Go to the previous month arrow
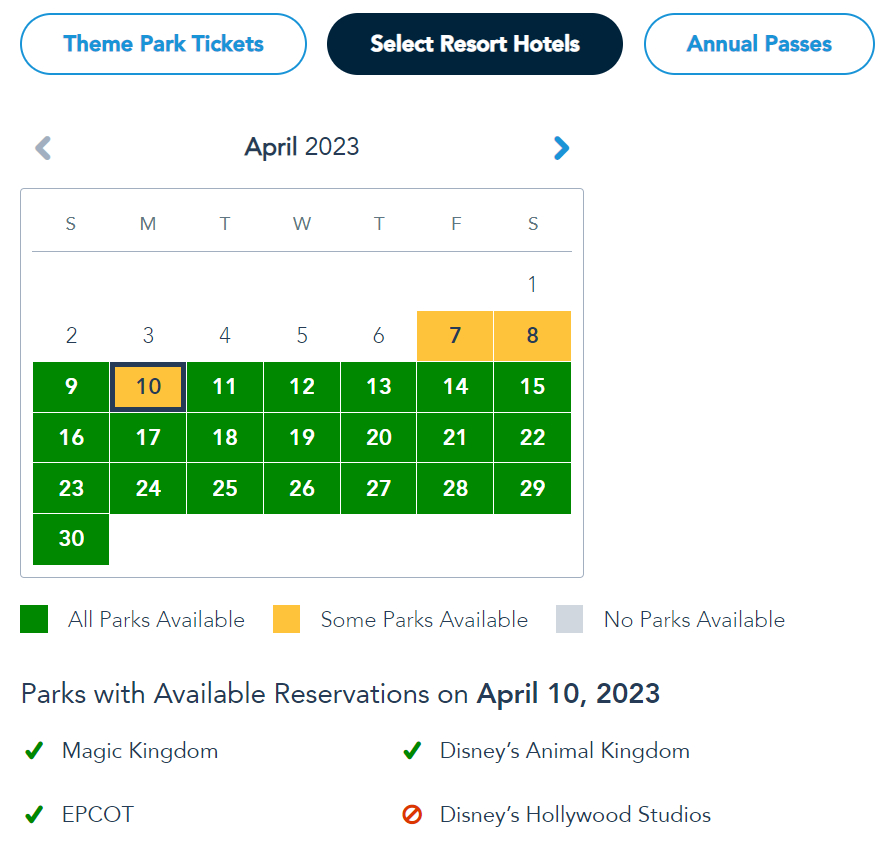Image resolution: width=885 pixels, height=858 pixels. 43,149
